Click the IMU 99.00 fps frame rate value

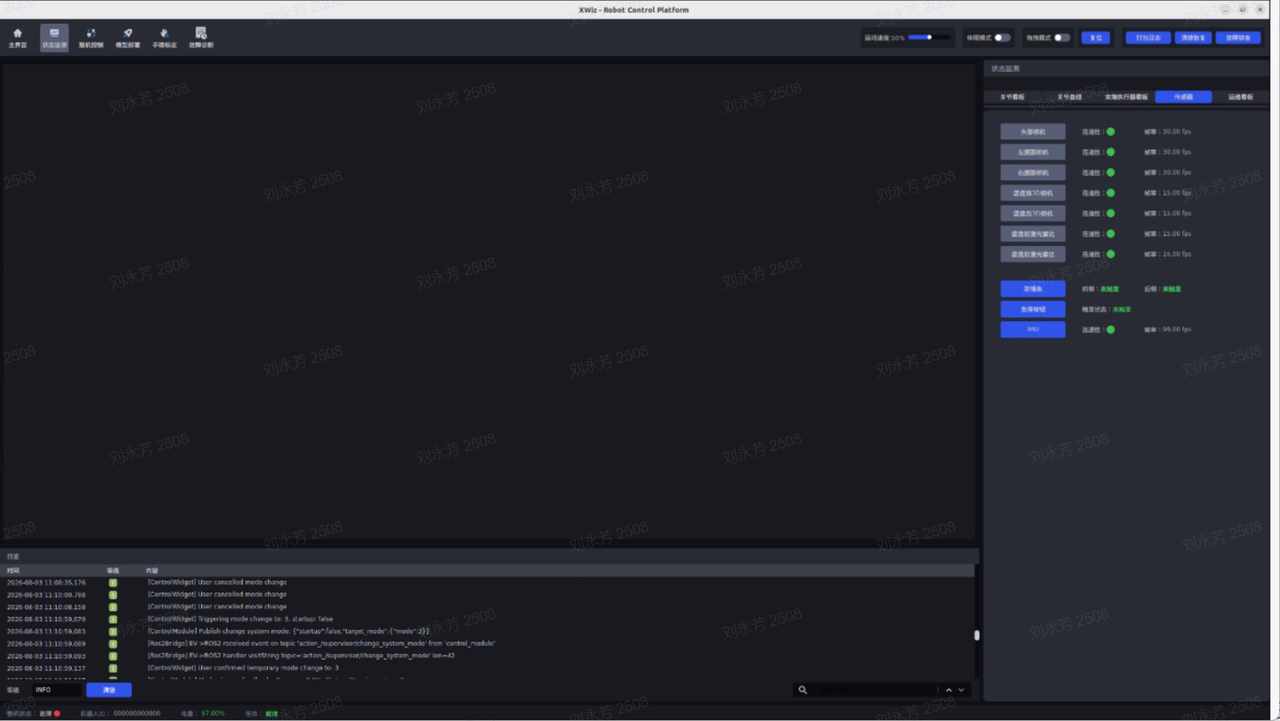point(1176,329)
